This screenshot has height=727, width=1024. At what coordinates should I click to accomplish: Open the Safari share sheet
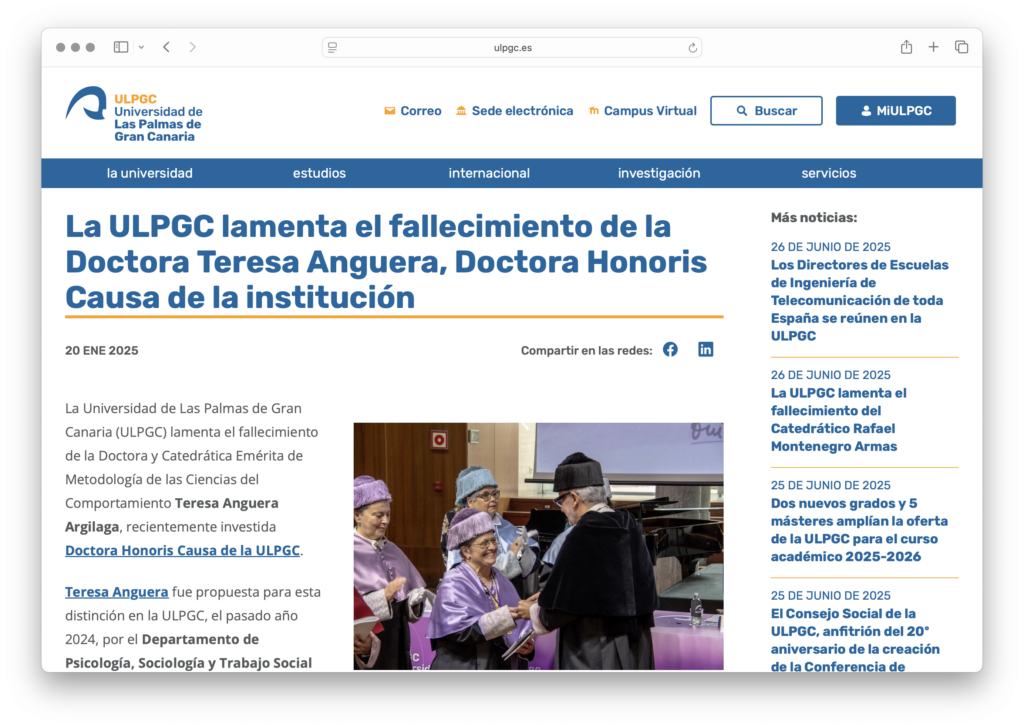906,47
